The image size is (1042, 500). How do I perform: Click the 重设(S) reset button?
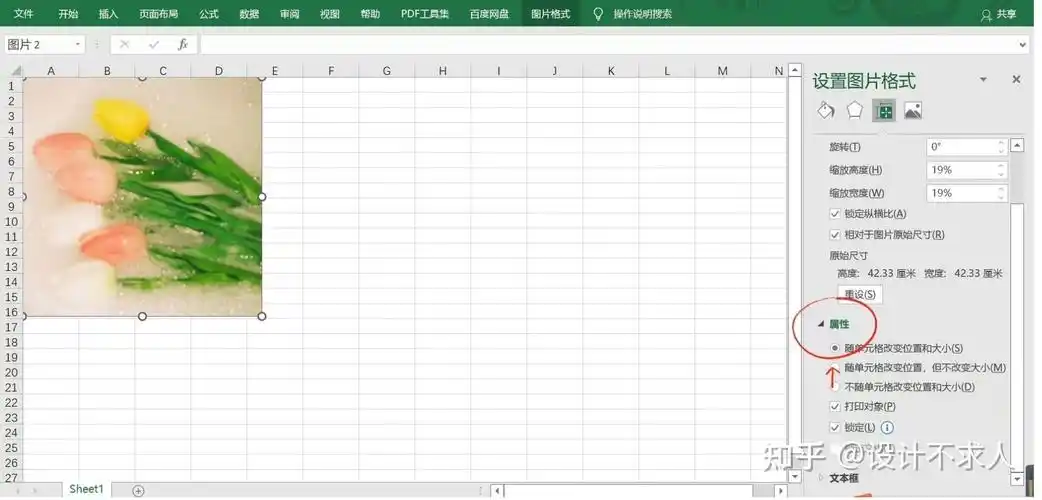click(859, 294)
